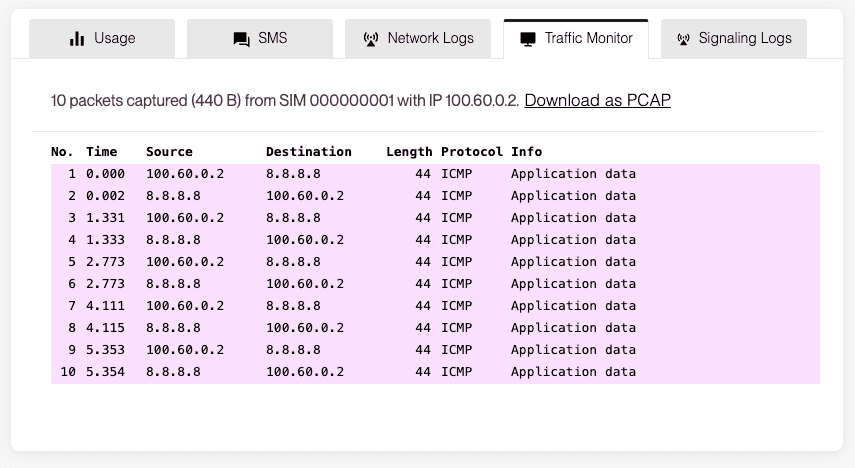Viewport: 855px width, 468px height.
Task: Switch to the Signaling Logs tab
Action: [x=734, y=39]
